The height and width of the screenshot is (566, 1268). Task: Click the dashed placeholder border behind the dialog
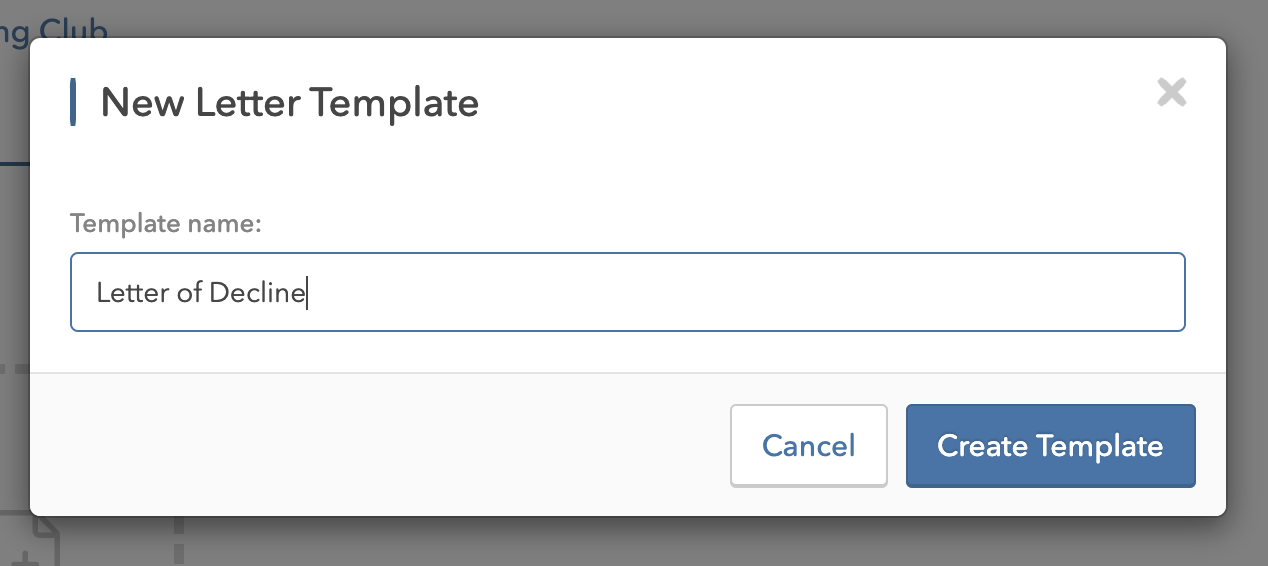point(181,541)
